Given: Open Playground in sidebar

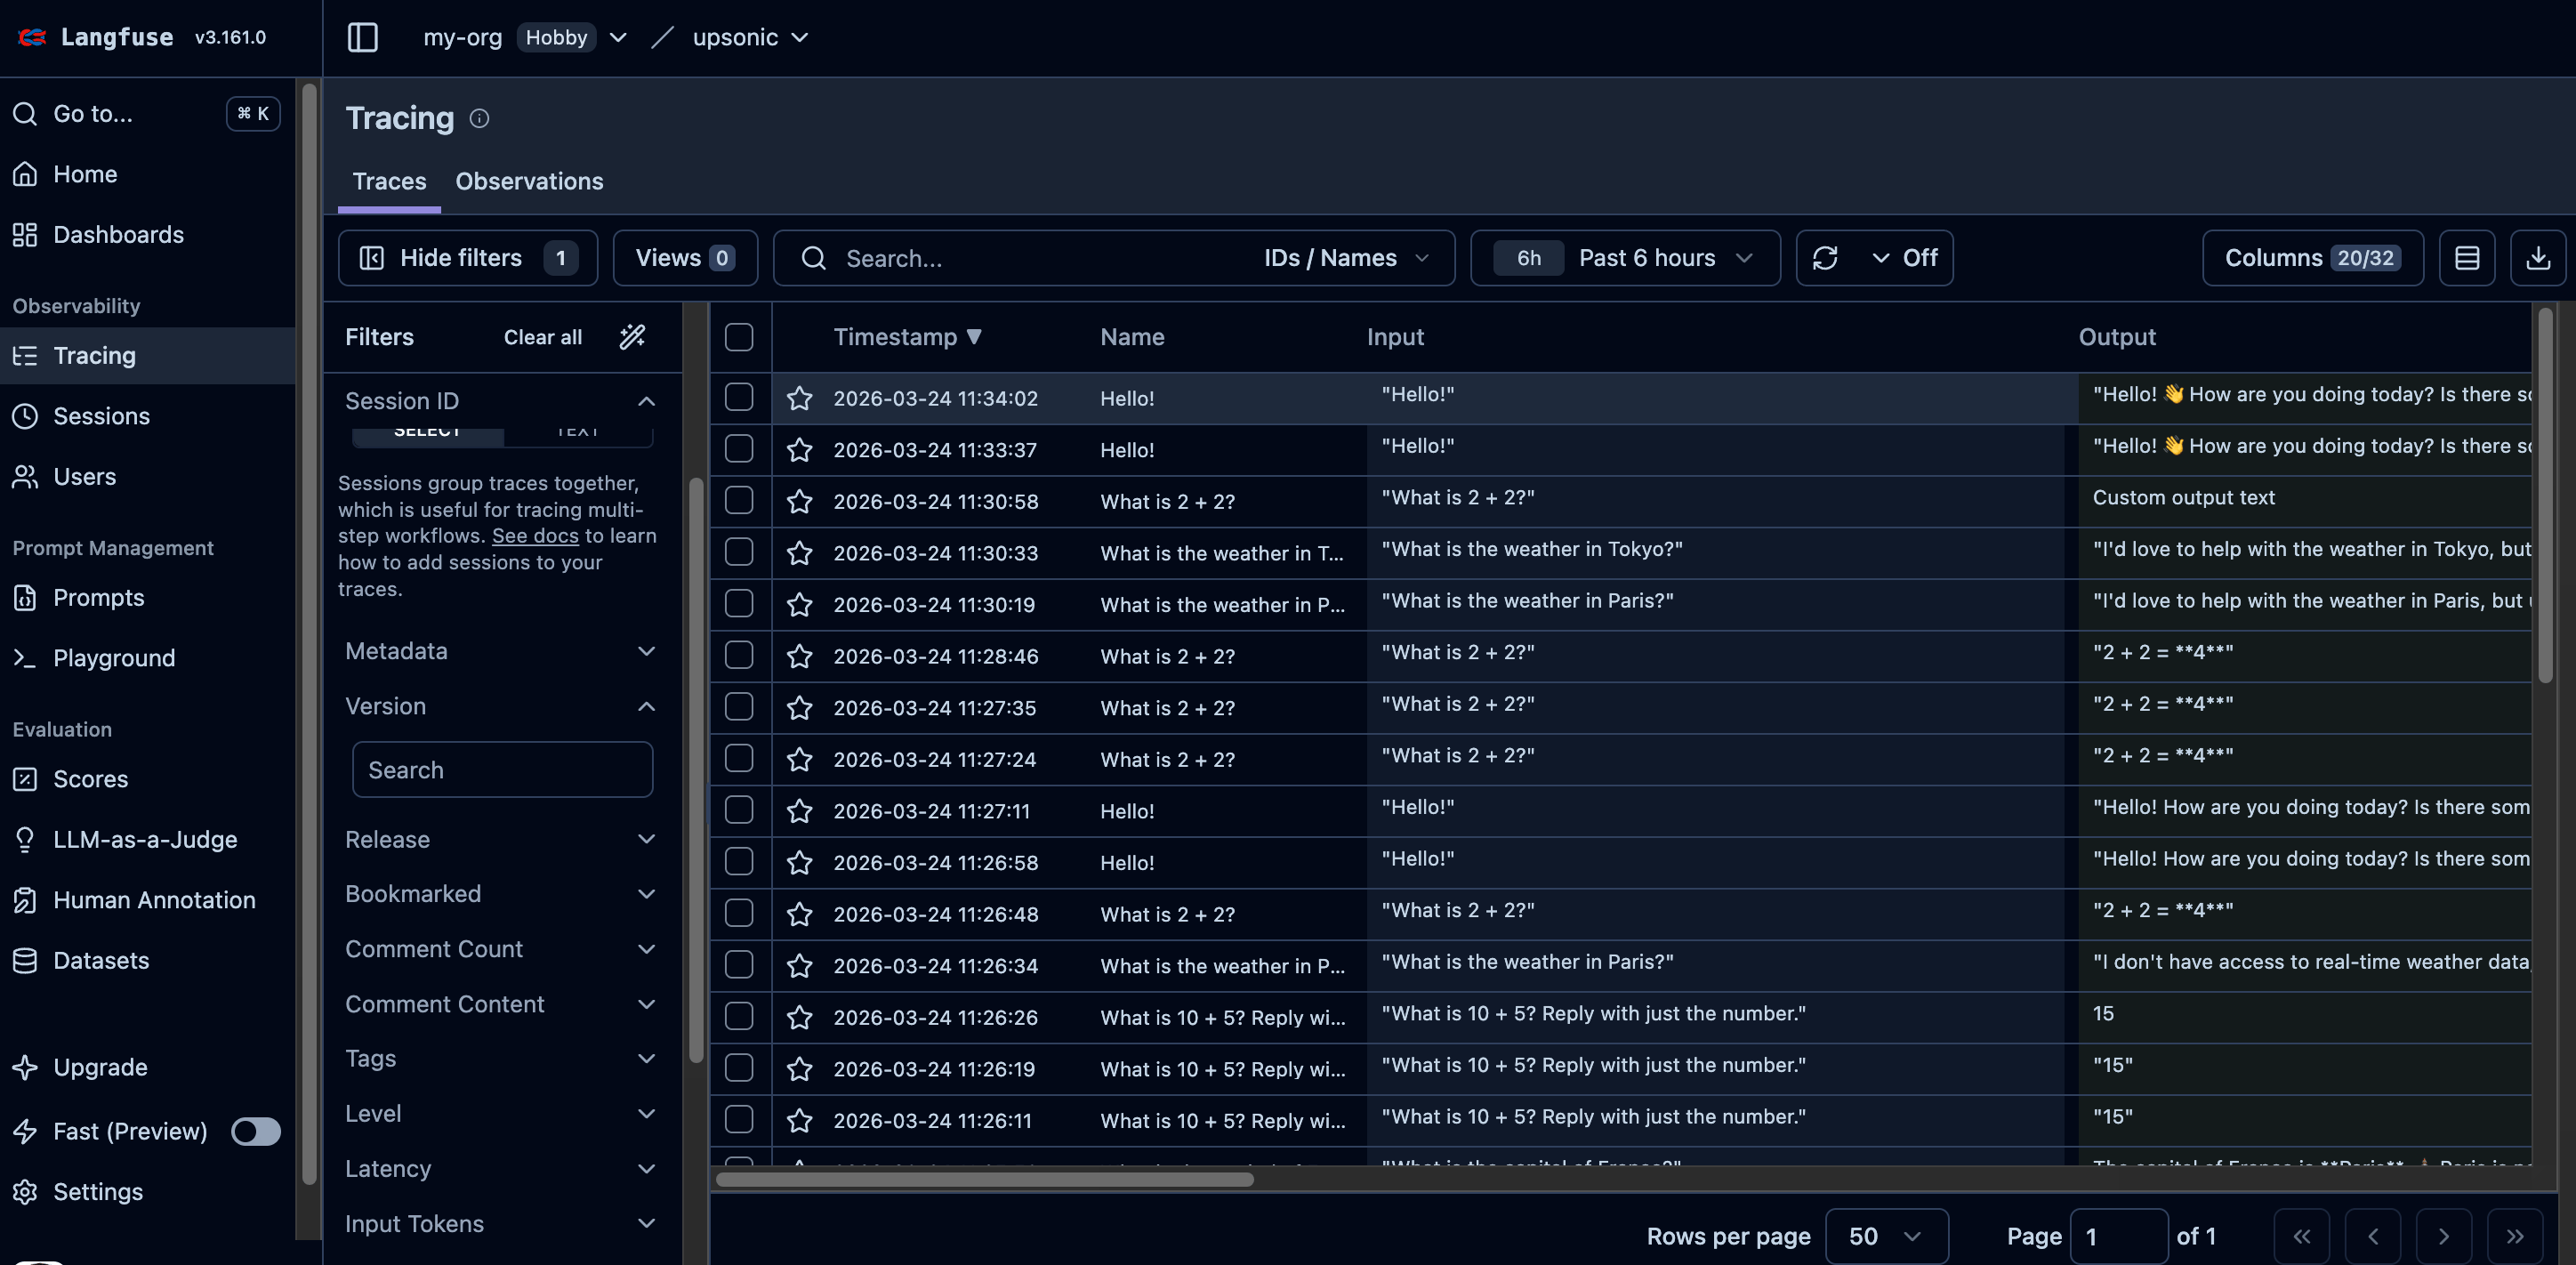Looking at the screenshot, I should click(x=148, y=658).
